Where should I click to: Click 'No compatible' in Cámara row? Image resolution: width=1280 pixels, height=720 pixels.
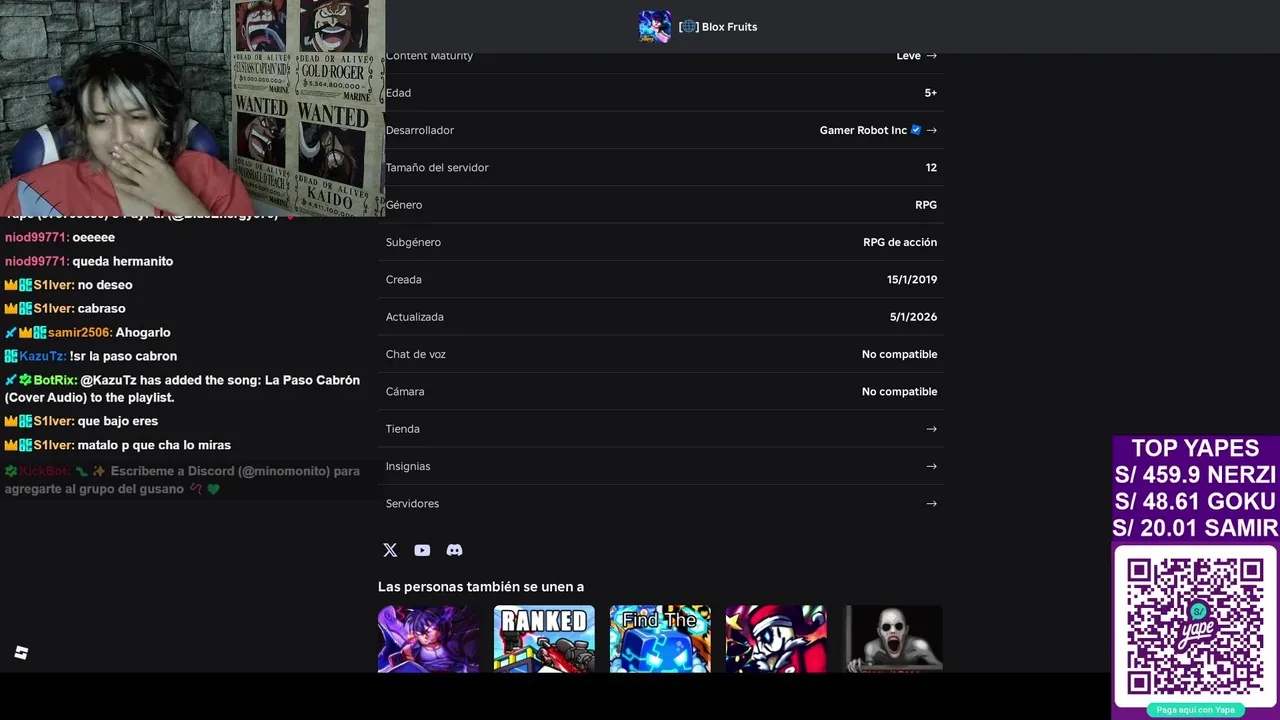click(899, 392)
